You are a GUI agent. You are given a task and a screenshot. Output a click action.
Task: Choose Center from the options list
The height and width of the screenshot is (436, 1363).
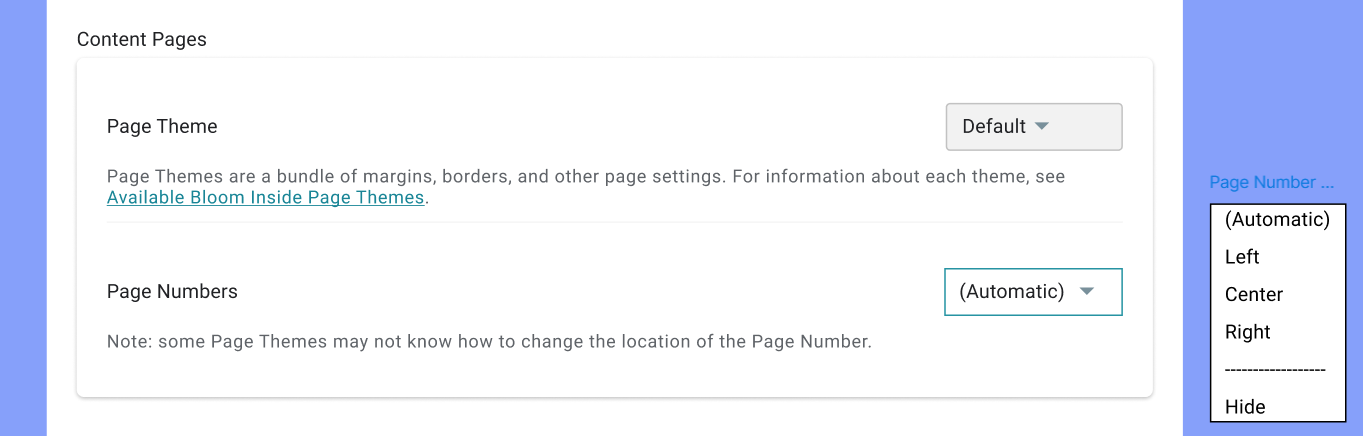[x=1254, y=295]
